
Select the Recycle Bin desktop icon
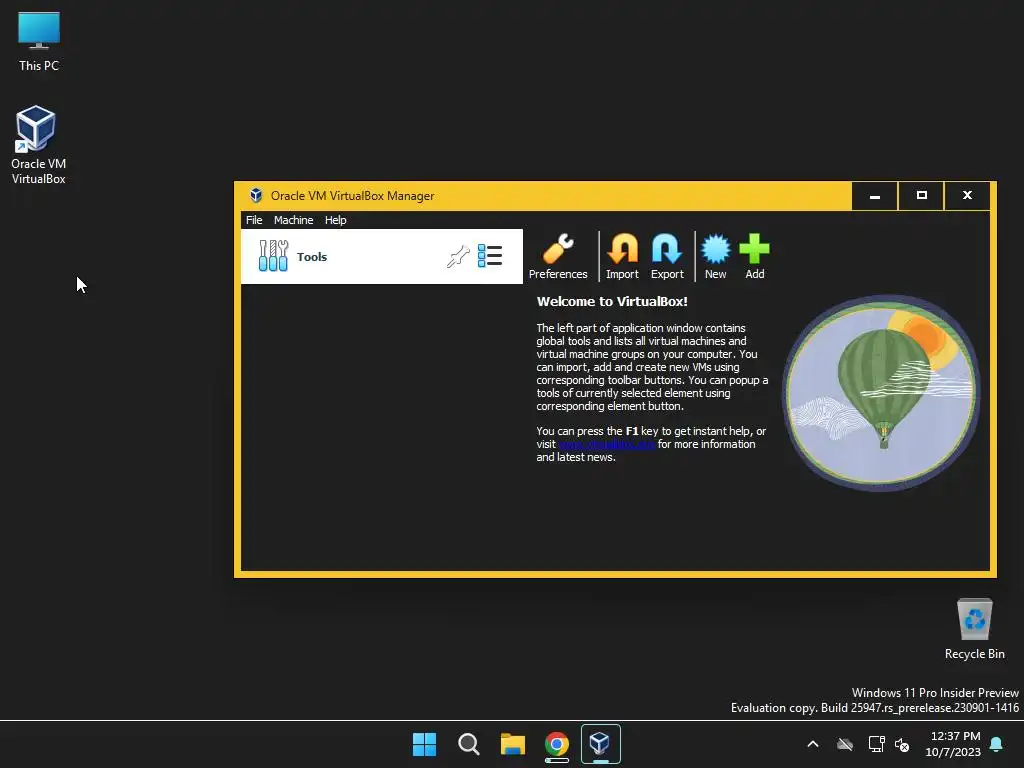tap(974, 629)
